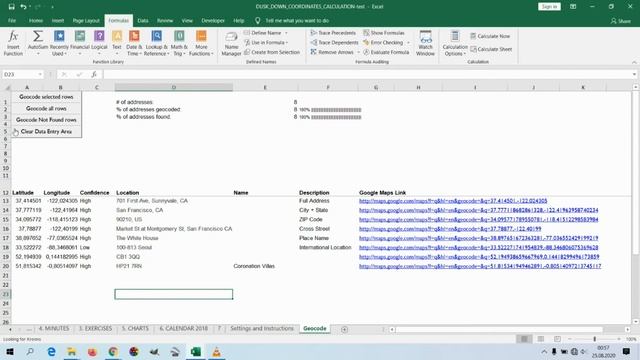Collapse the ribbon

(634, 62)
